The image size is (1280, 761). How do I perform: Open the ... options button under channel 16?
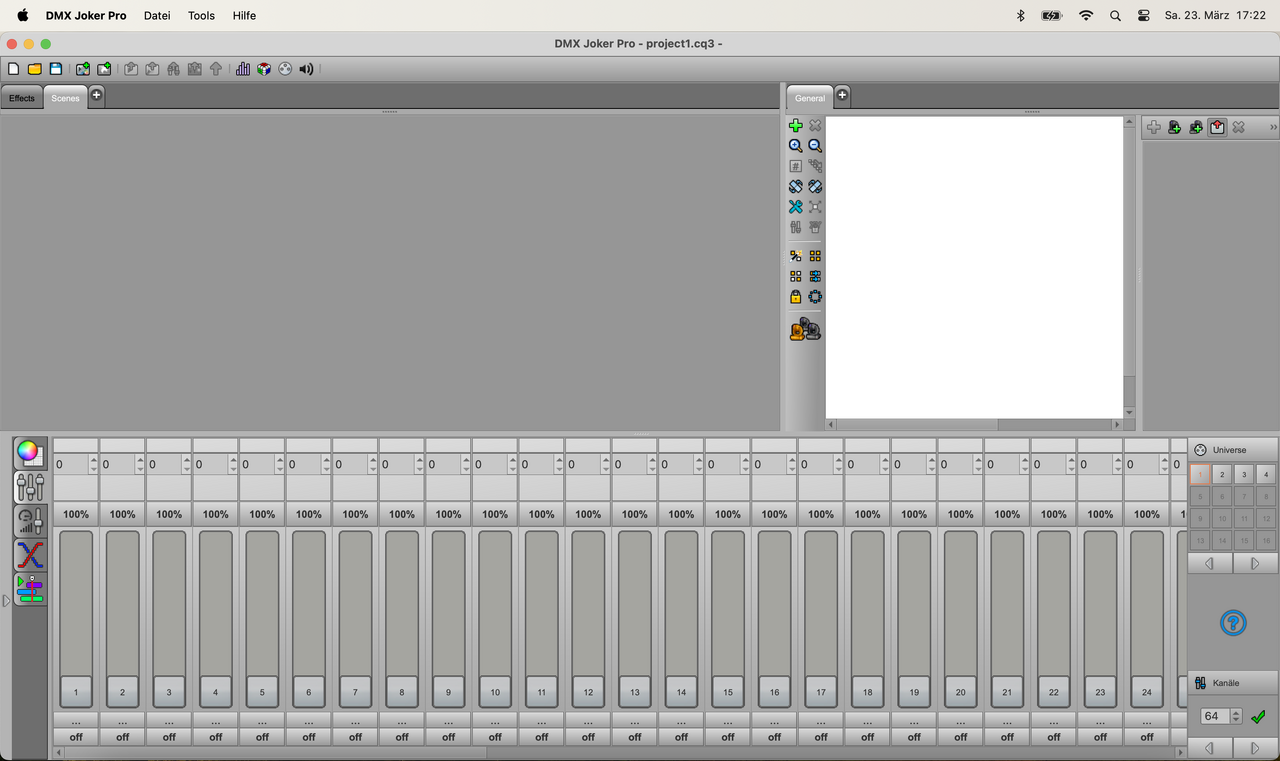point(774,721)
